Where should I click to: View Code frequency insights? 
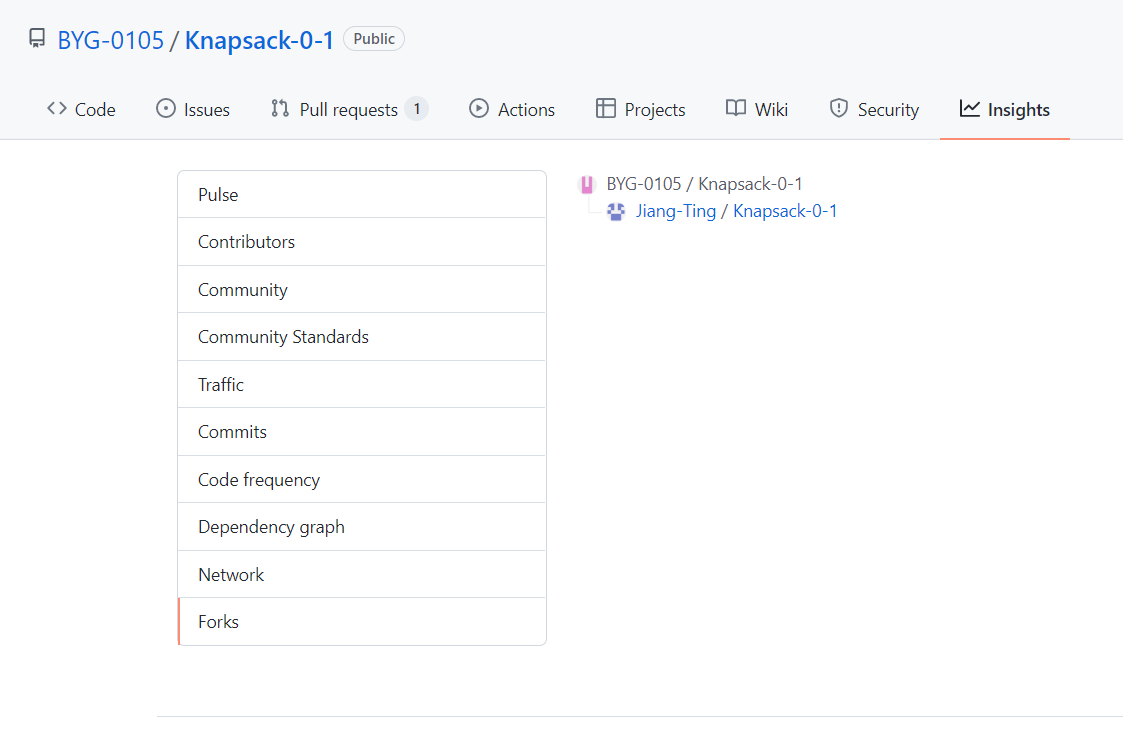pyautogui.click(x=362, y=479)
